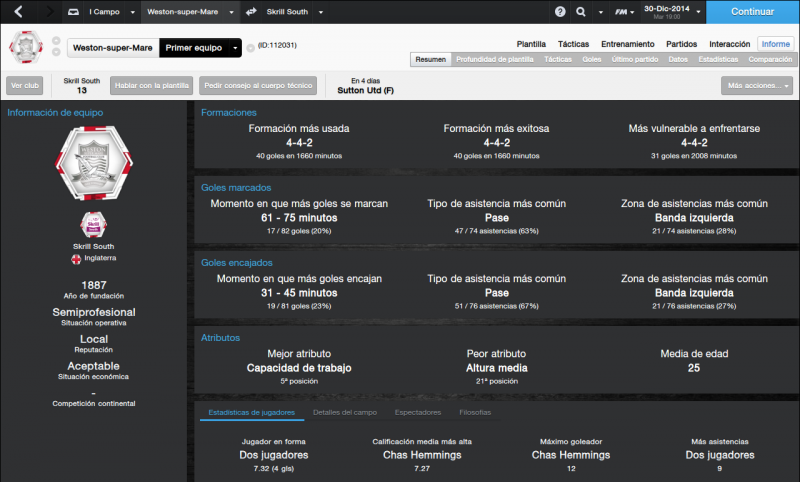Viewport: 800px width, 482px height.
Task: Open Skrill South in top bar
Action: 287,12
